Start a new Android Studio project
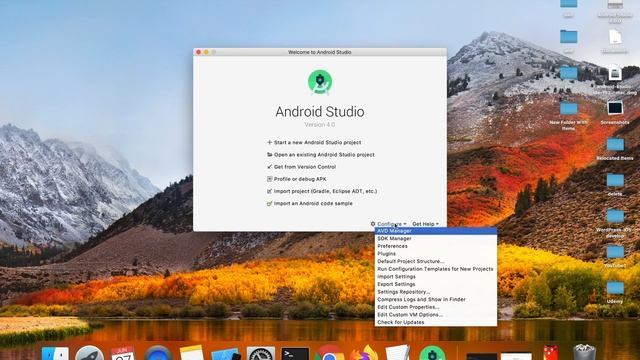 (317, 142)
